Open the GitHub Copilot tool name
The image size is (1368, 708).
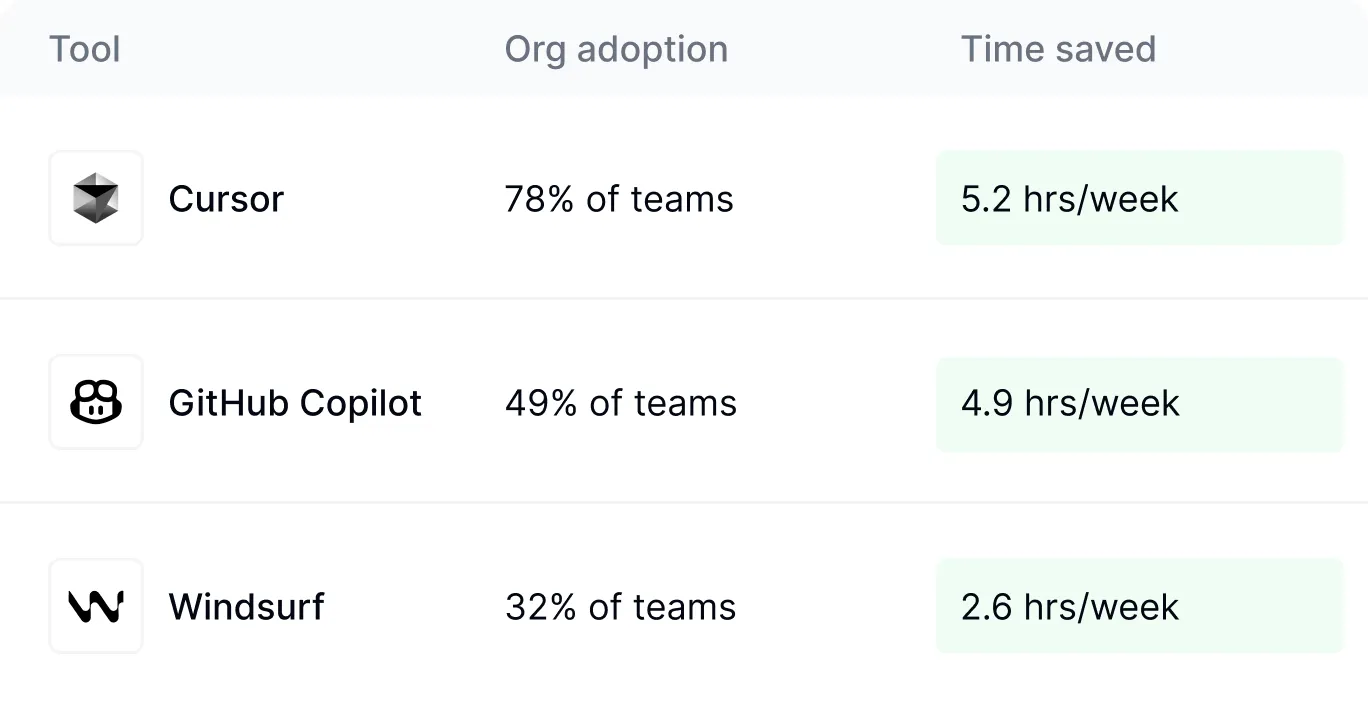pyautogui.click(x=295, y=403)
